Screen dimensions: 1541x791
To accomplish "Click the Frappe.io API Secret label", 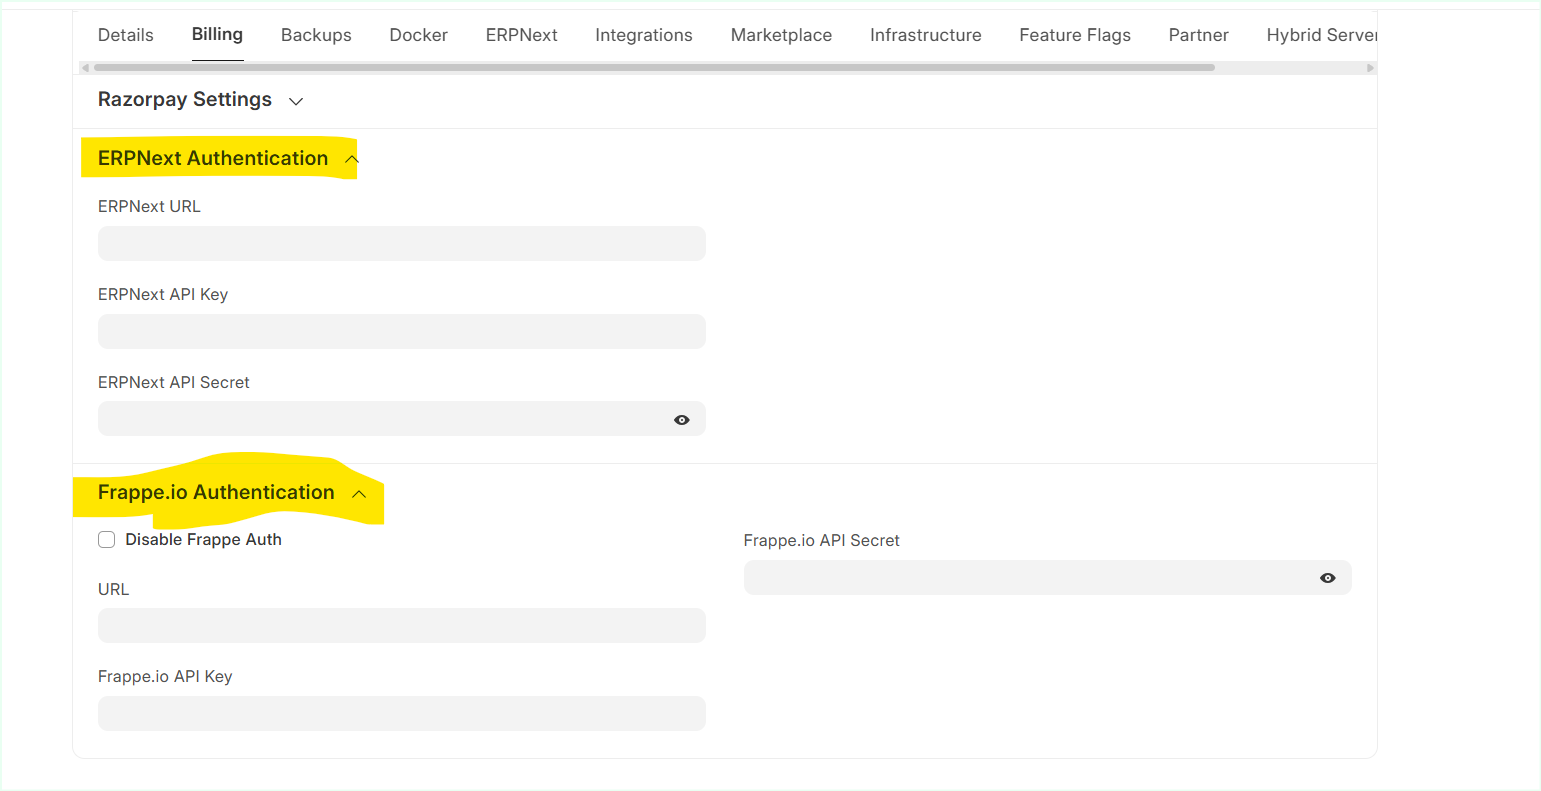I will click(x=822, y=540).
